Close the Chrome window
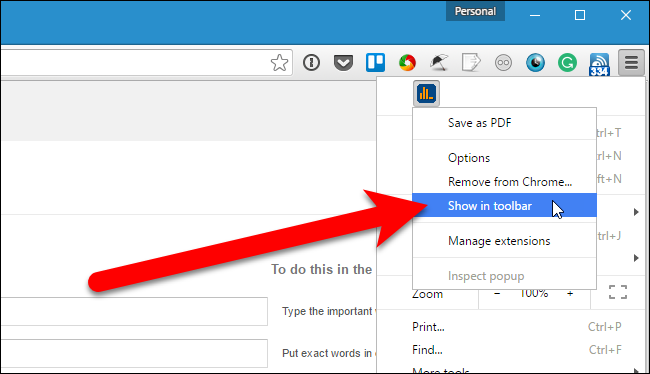 [626, 15]
